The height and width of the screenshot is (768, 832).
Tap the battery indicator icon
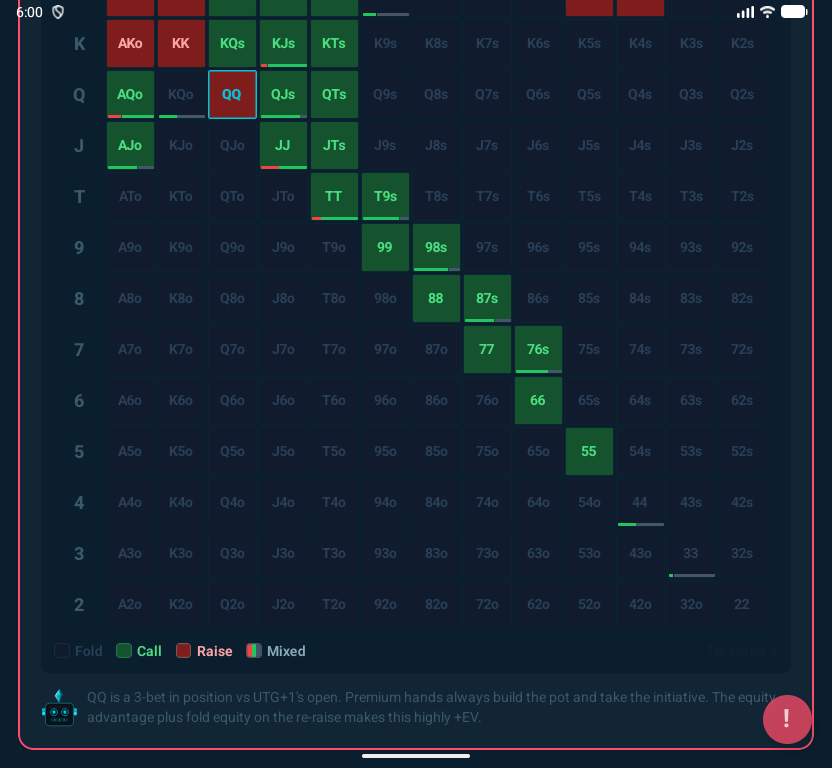(794, 12)
